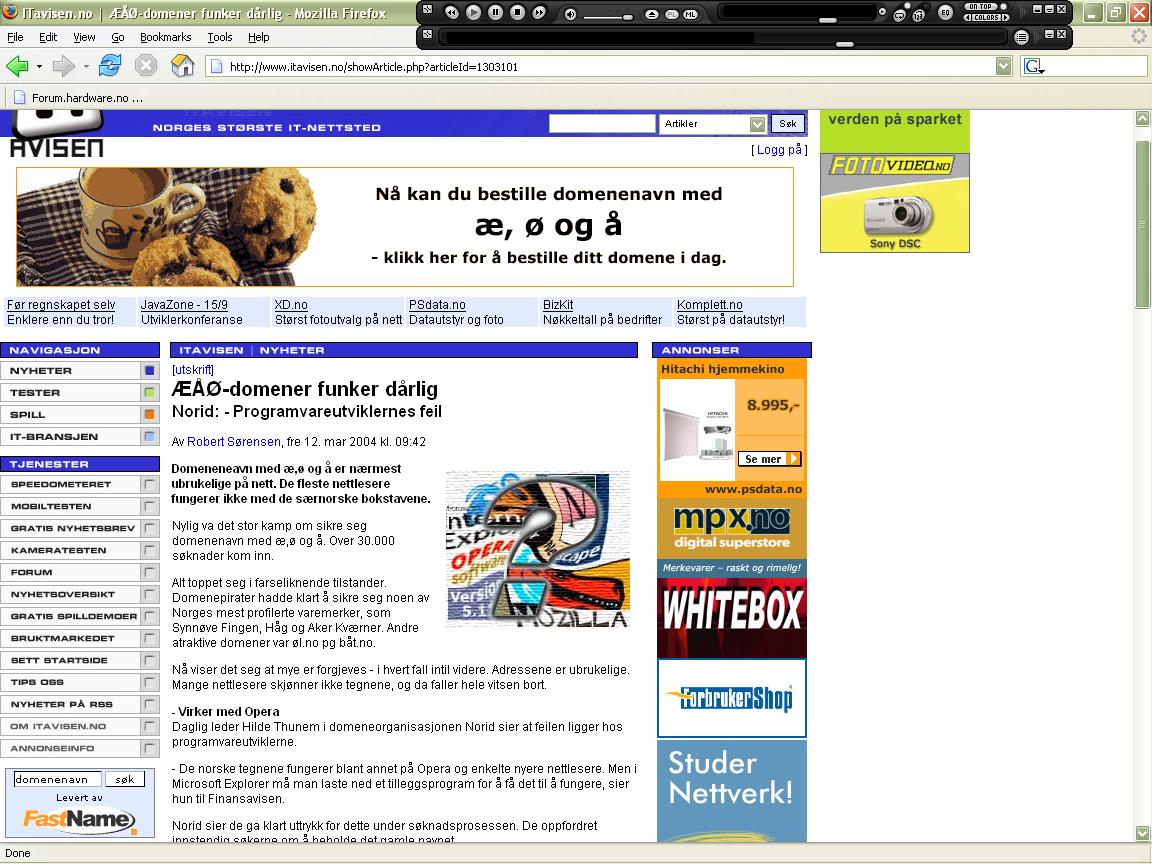
Task: Toggle PL playlist window in media player
Action: (x=672, y=15)
